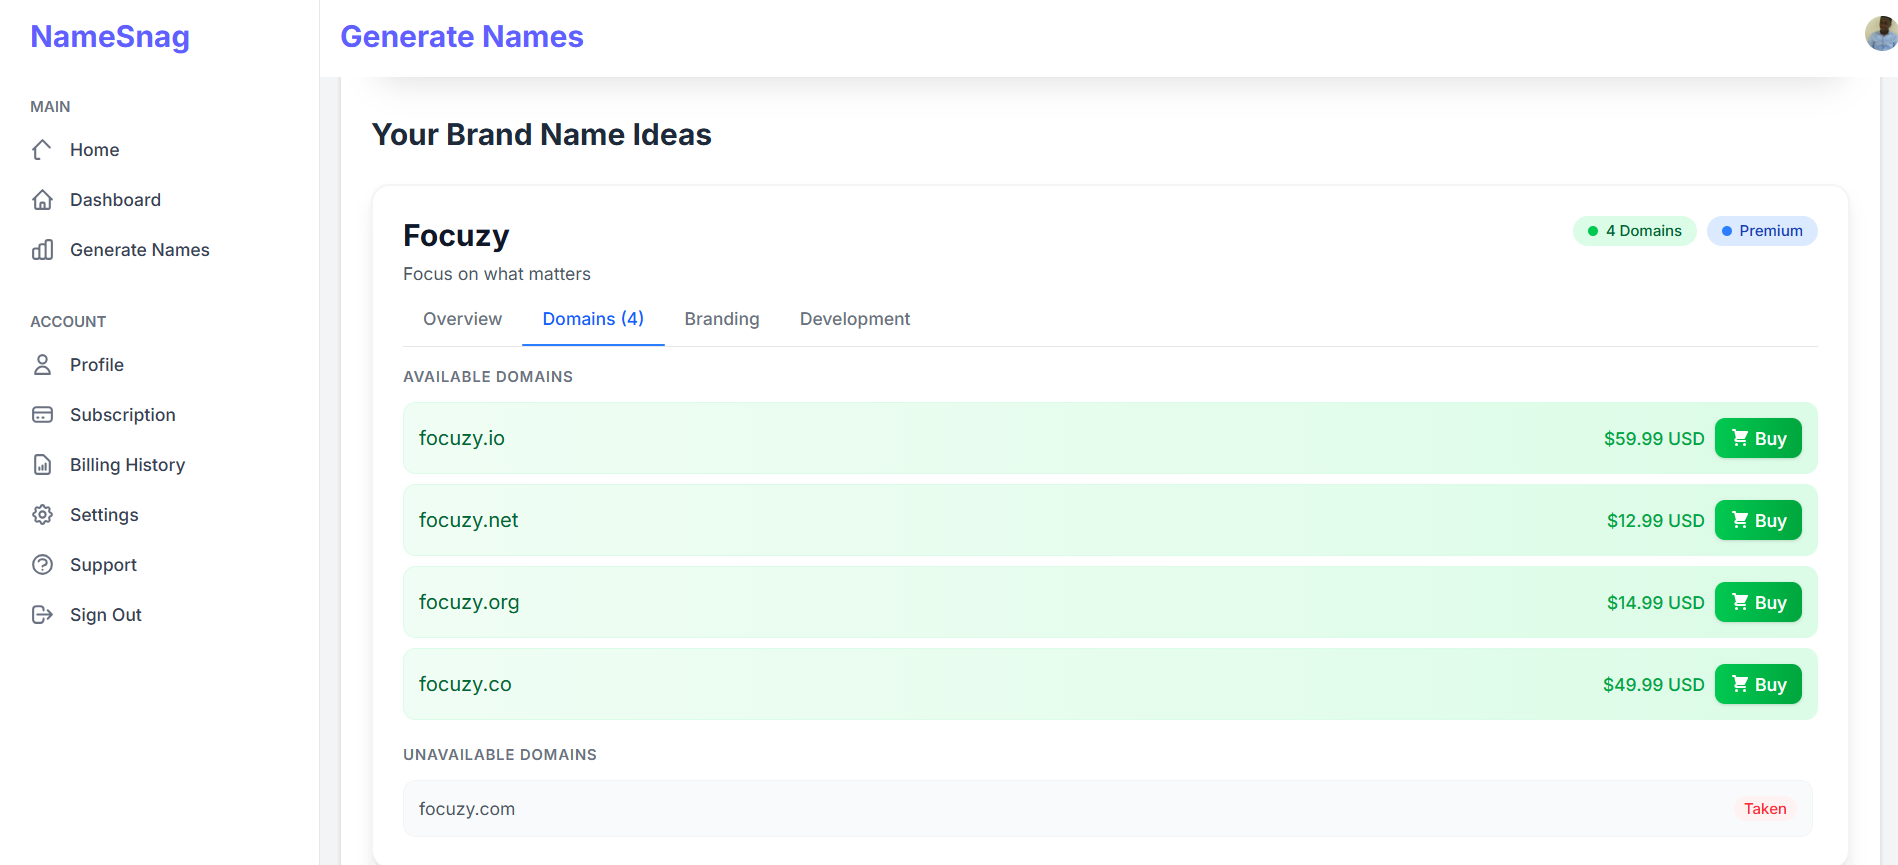Click the Sign Out arrow icon
Viewport: 1898px width, 865px height.
tap(42, 615)
